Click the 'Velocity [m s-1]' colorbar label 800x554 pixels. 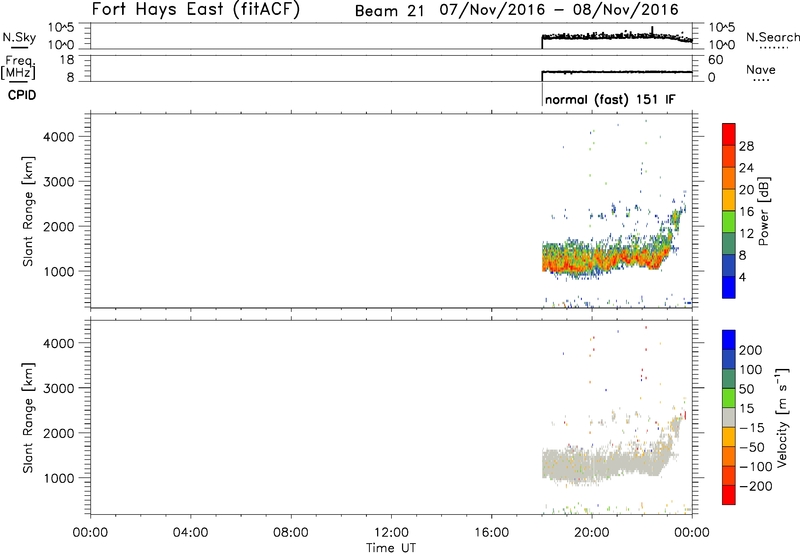point(782,417)
